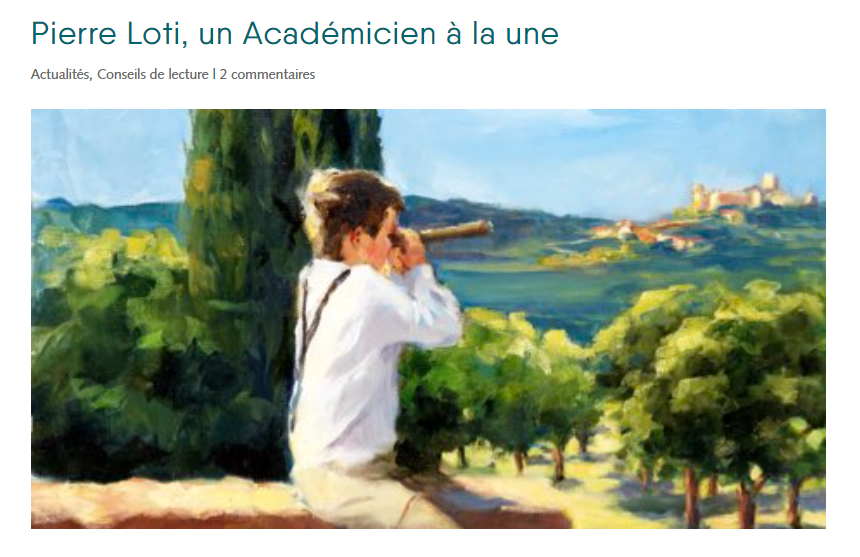Select the hilltop castle in the painting

752,195
